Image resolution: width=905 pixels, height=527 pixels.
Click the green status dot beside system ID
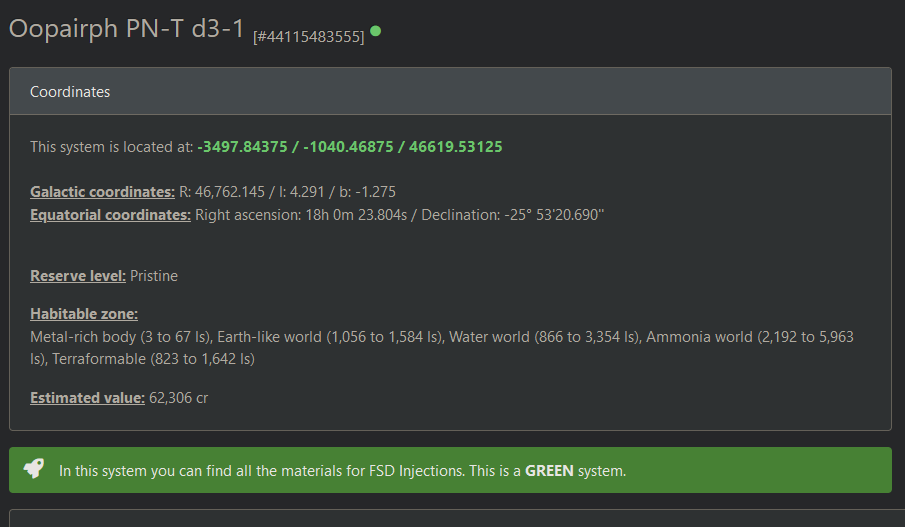coord(375,31)
